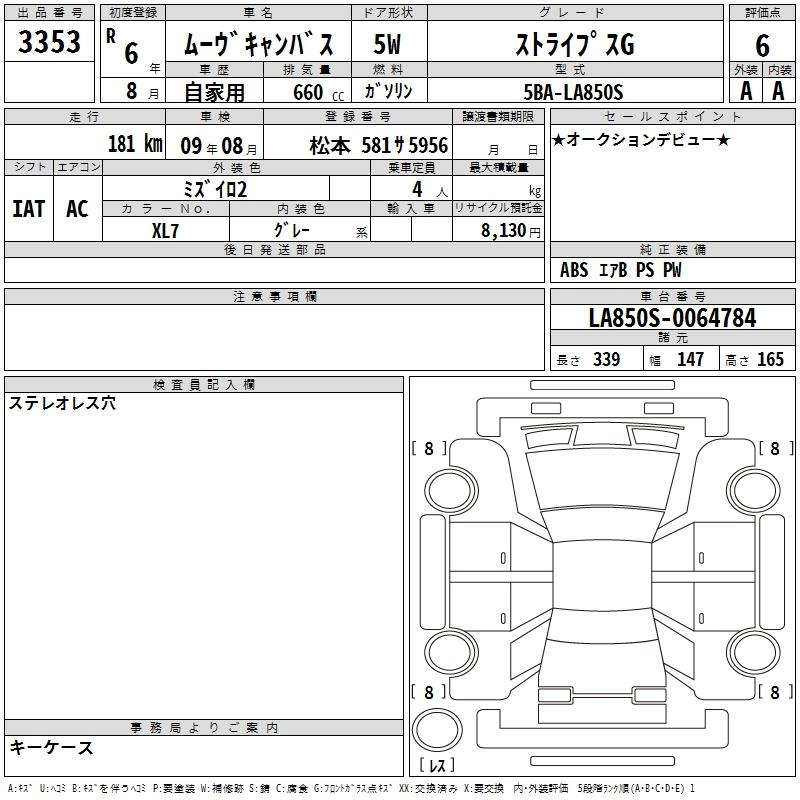Select the interior grade A under 内装
The height and width of the screenshot is (800, 800).
[x=778, y=90]
